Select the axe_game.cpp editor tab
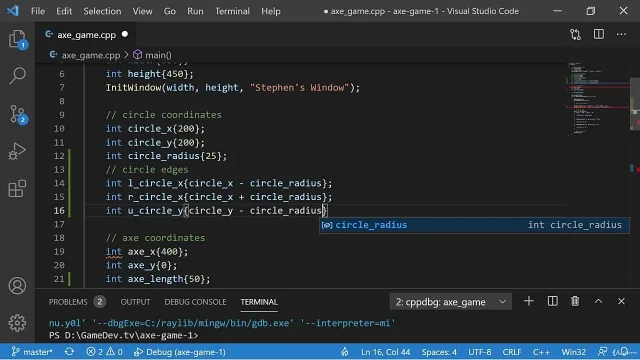The image size is (640, 360). point(87,35)
